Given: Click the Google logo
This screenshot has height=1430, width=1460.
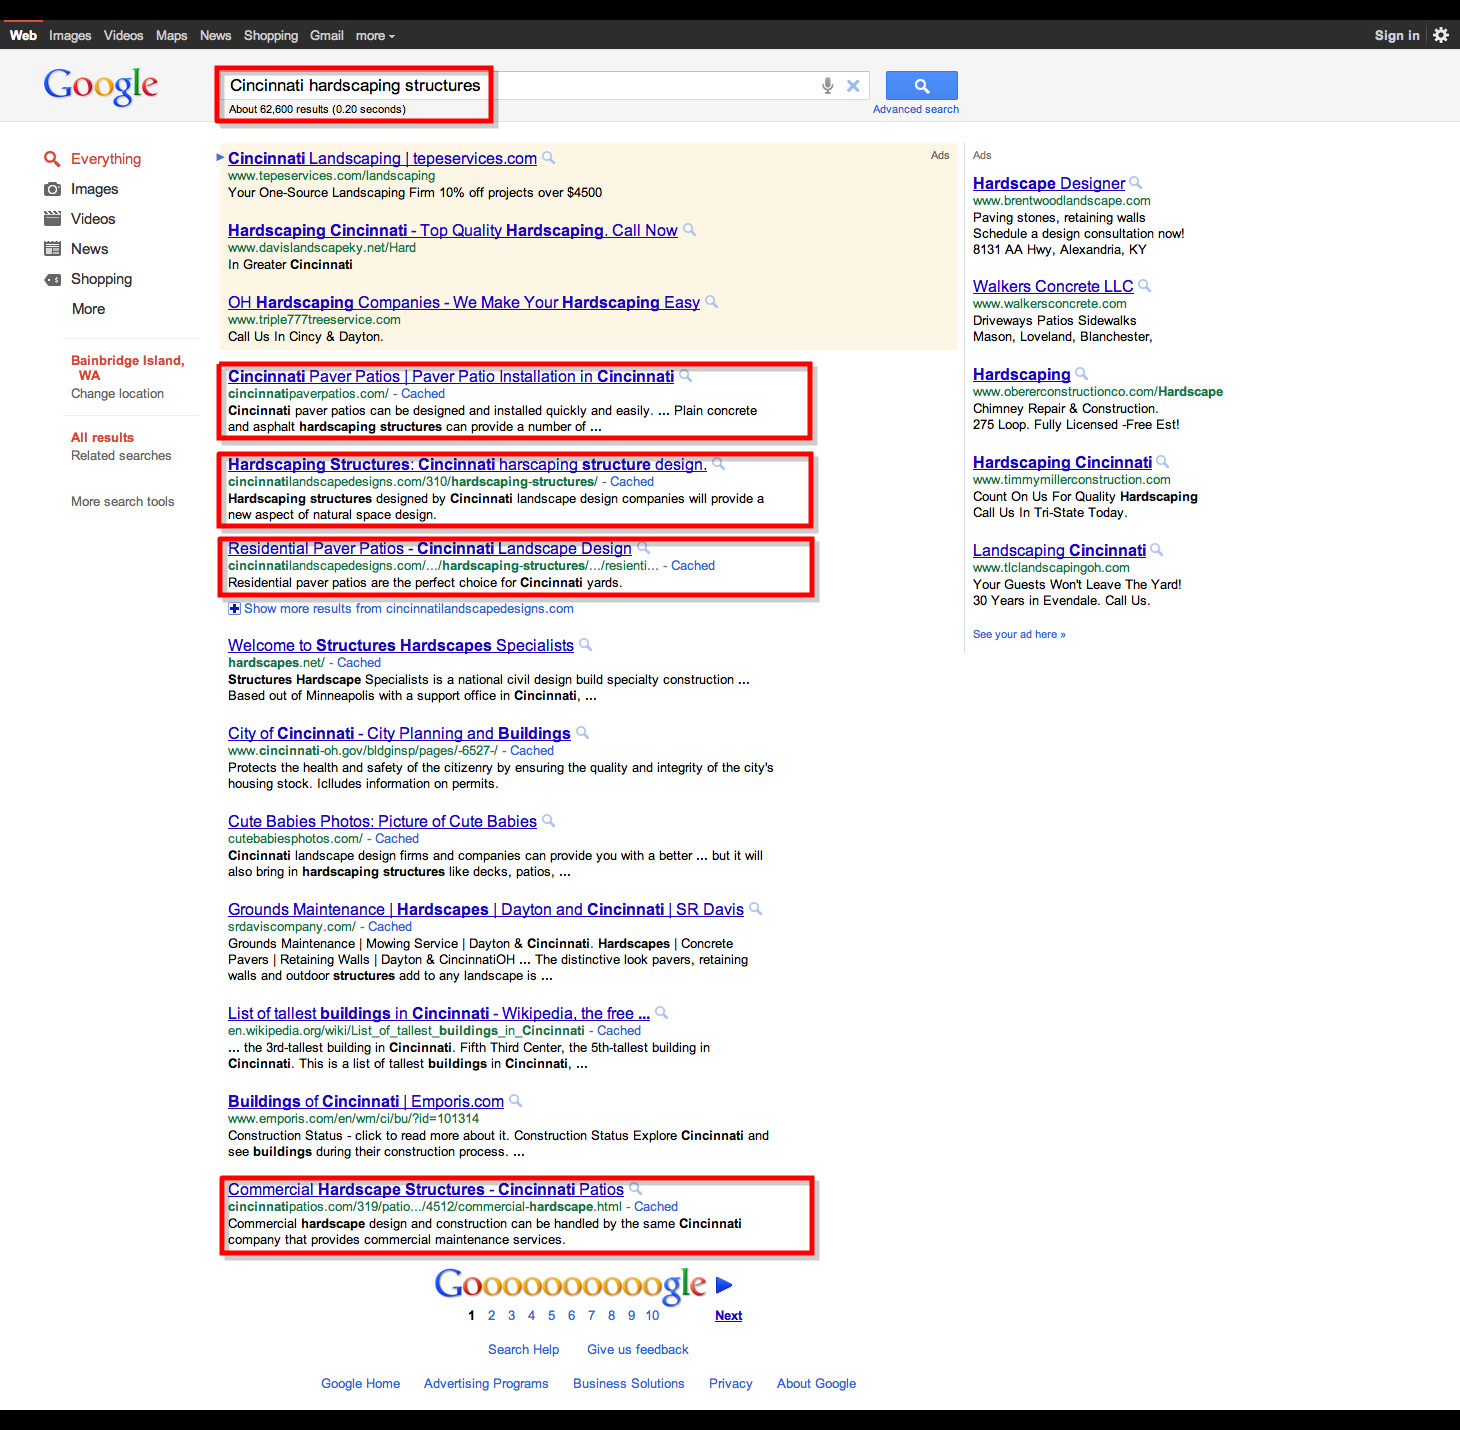Looking at the screenshot, I should click(100, 86).
